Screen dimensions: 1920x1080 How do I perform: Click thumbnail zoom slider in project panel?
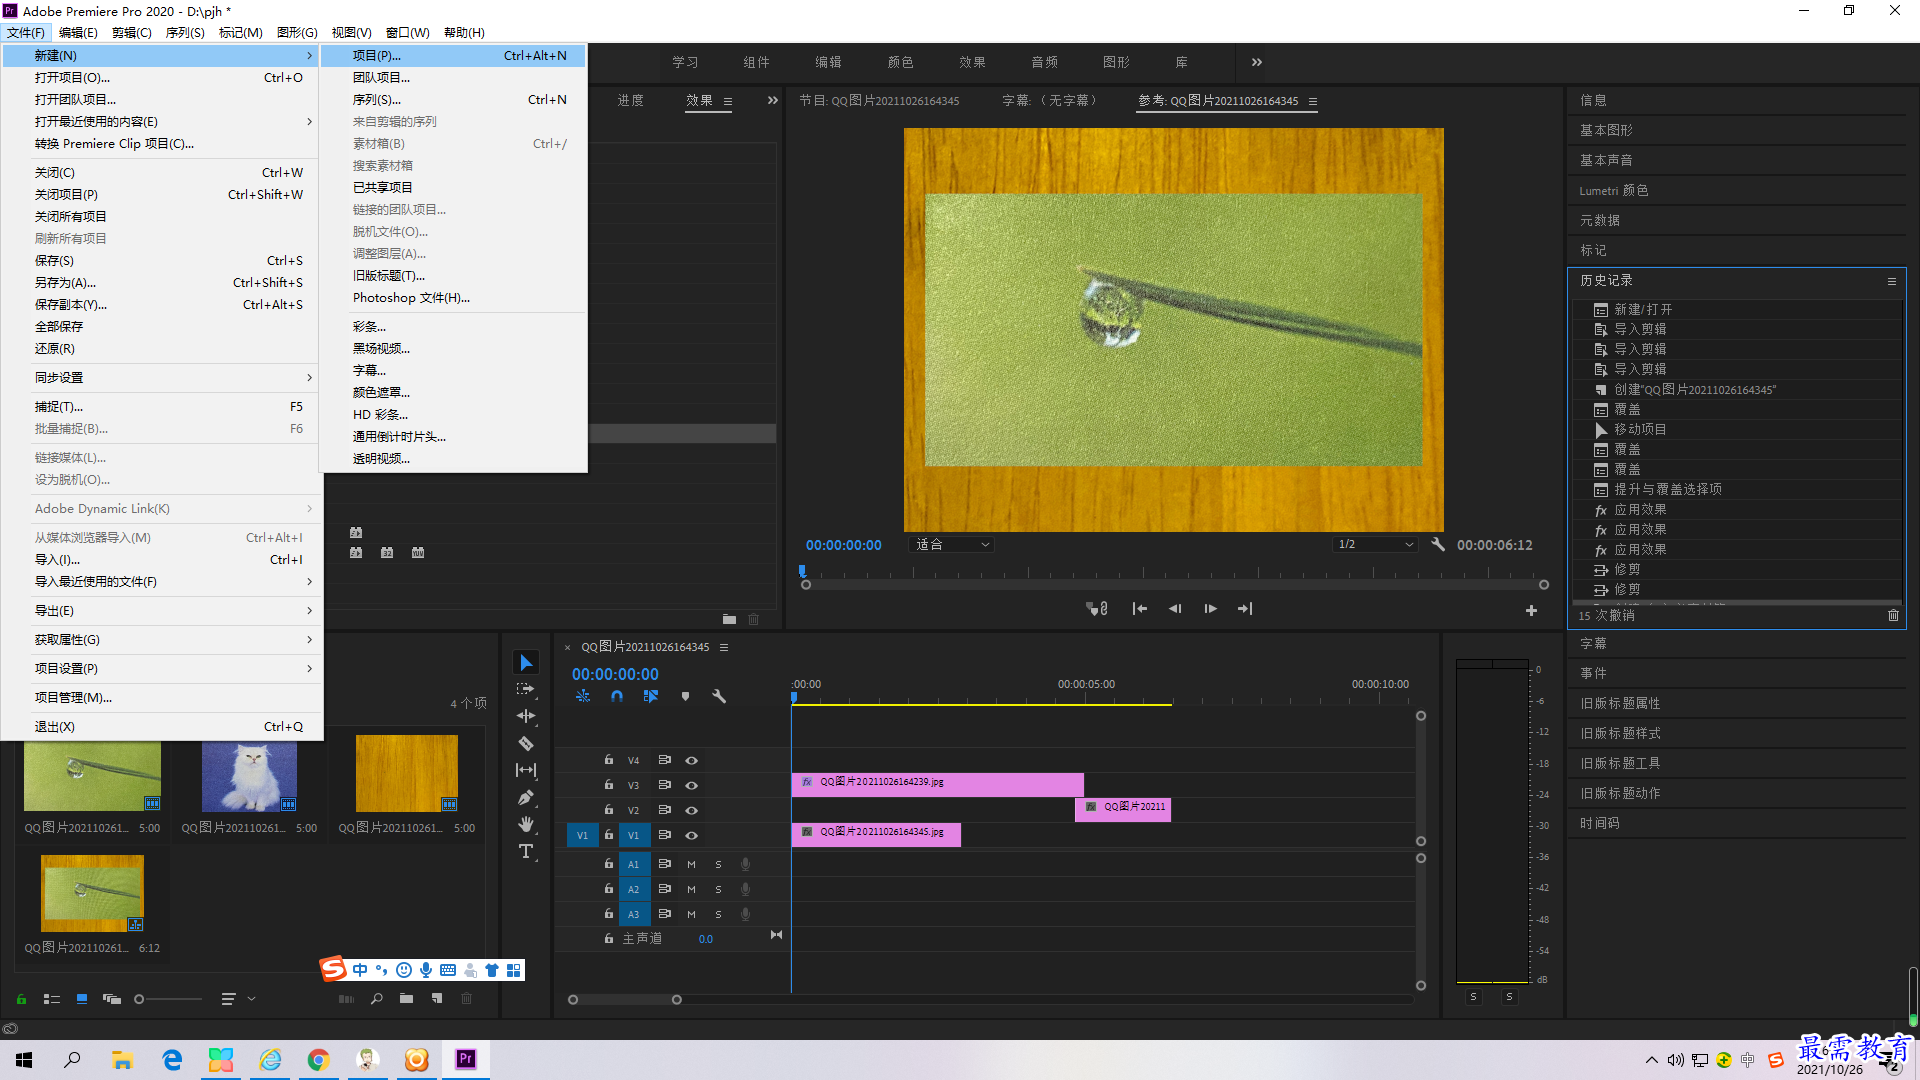[x=168, y=999]
